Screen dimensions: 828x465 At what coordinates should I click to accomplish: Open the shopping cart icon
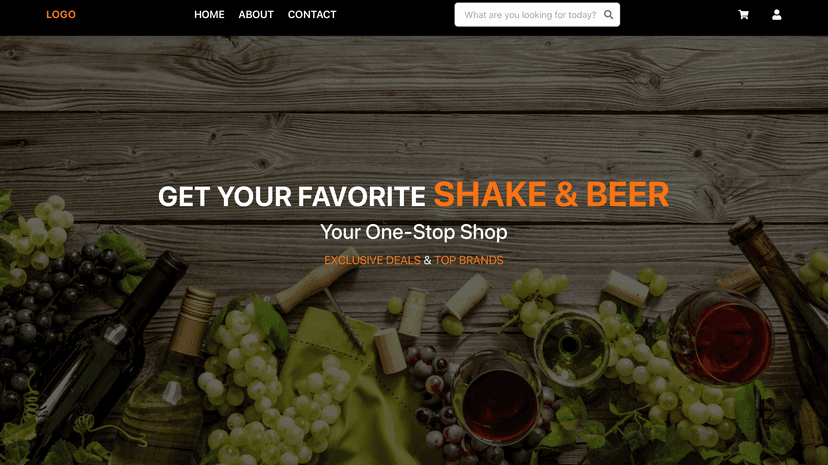click(x=744, y=15)
